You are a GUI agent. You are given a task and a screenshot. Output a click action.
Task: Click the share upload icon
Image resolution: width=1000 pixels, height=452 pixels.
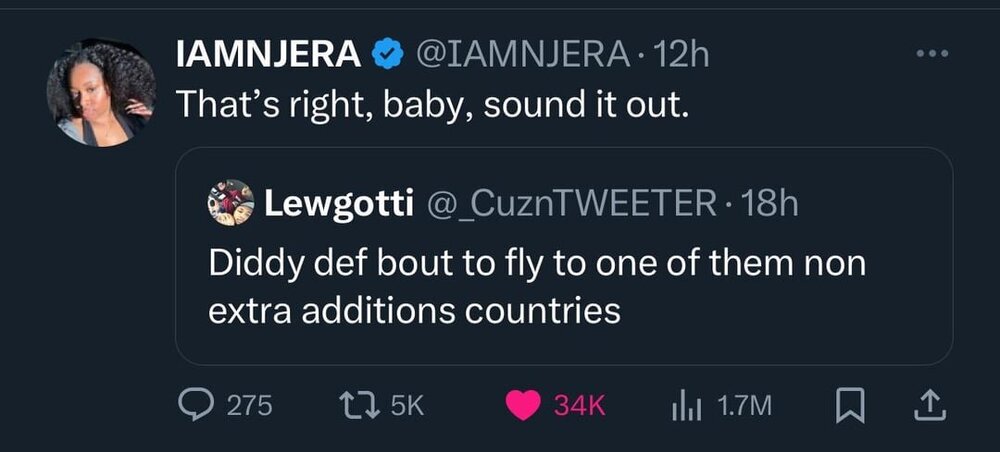point(929,404)
